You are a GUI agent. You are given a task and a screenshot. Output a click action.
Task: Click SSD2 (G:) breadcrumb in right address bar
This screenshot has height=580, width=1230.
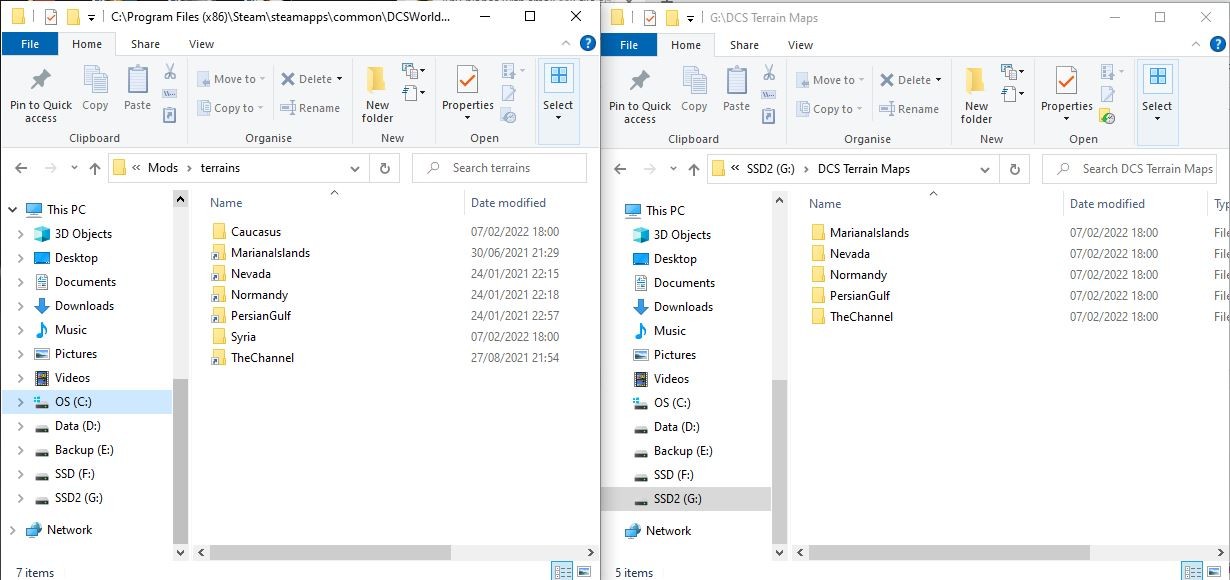point(770,169)
